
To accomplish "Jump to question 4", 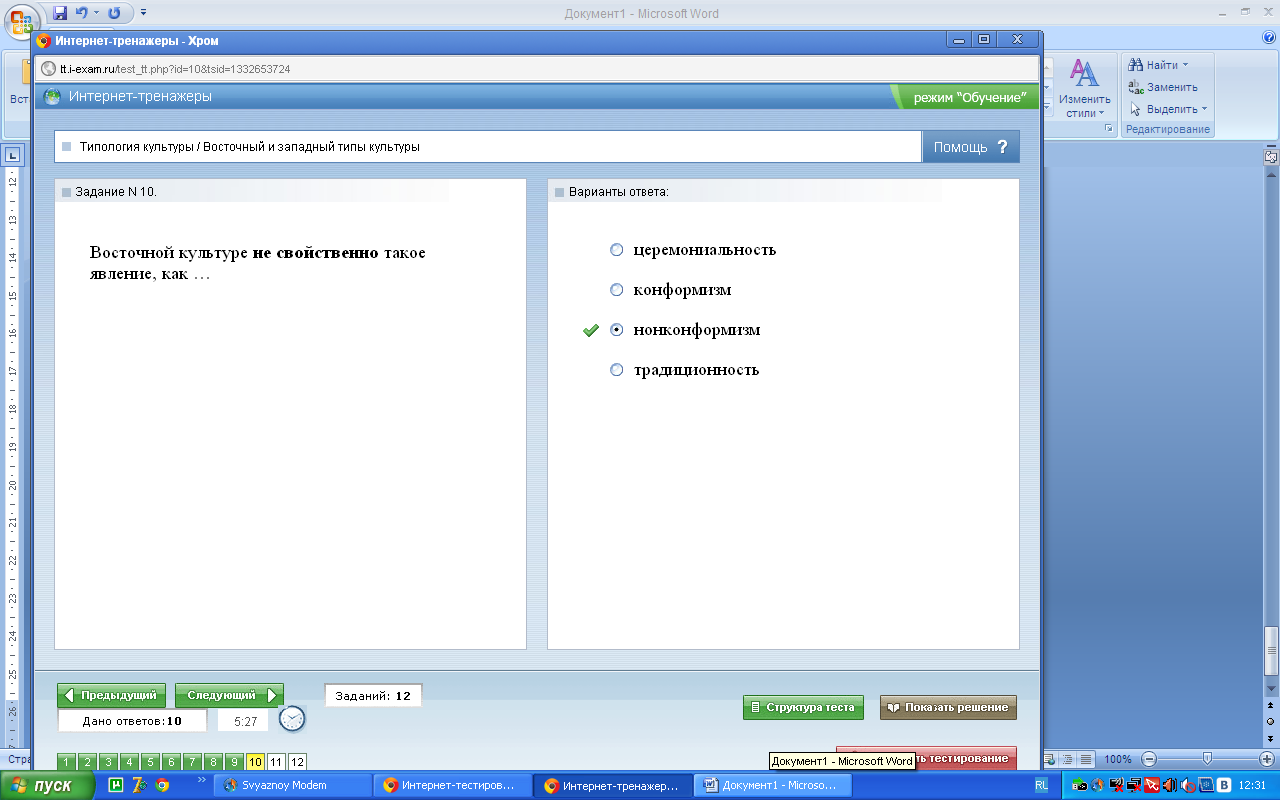I will pyautogui.click(x=129, y=762).
